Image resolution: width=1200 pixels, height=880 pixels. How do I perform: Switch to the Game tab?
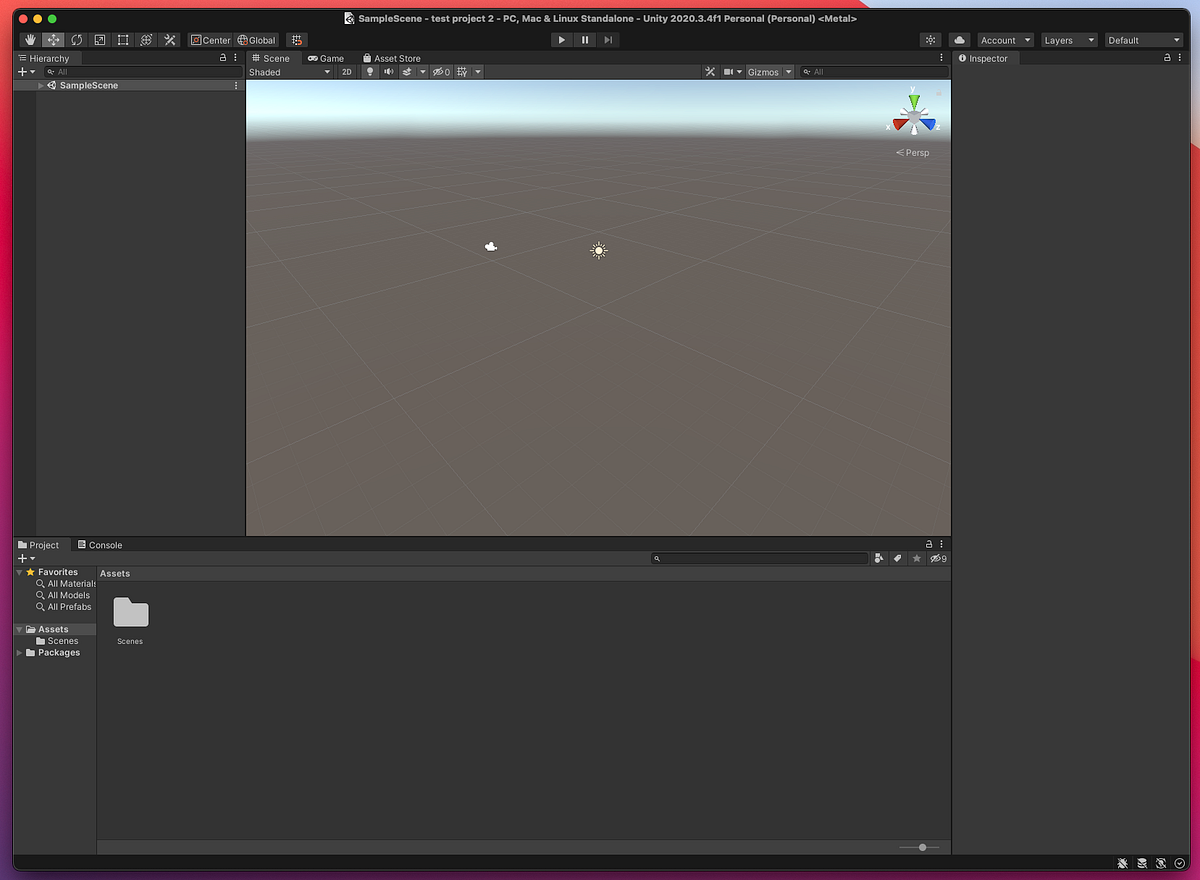[x=326, y=58]
